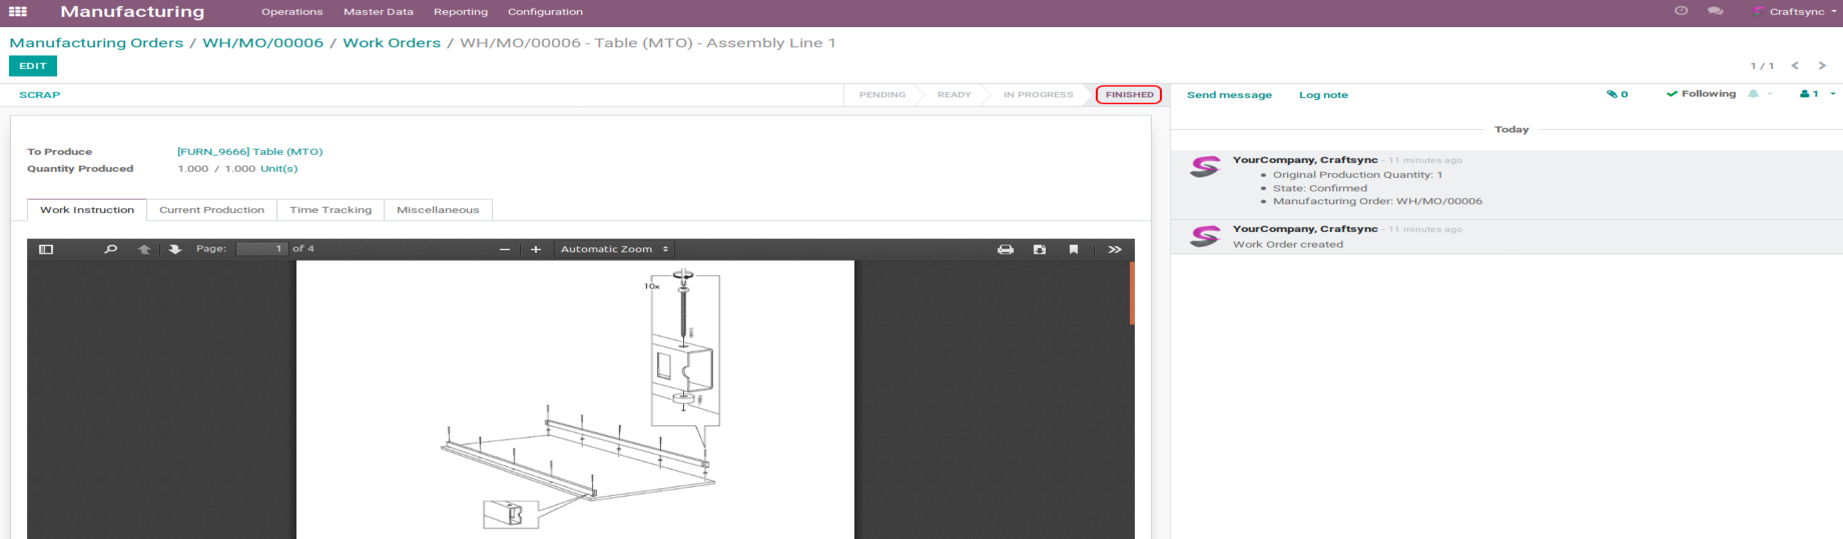1843x539 pixels.
Task: Zoom in the PDF with plus
Action: 536,249
